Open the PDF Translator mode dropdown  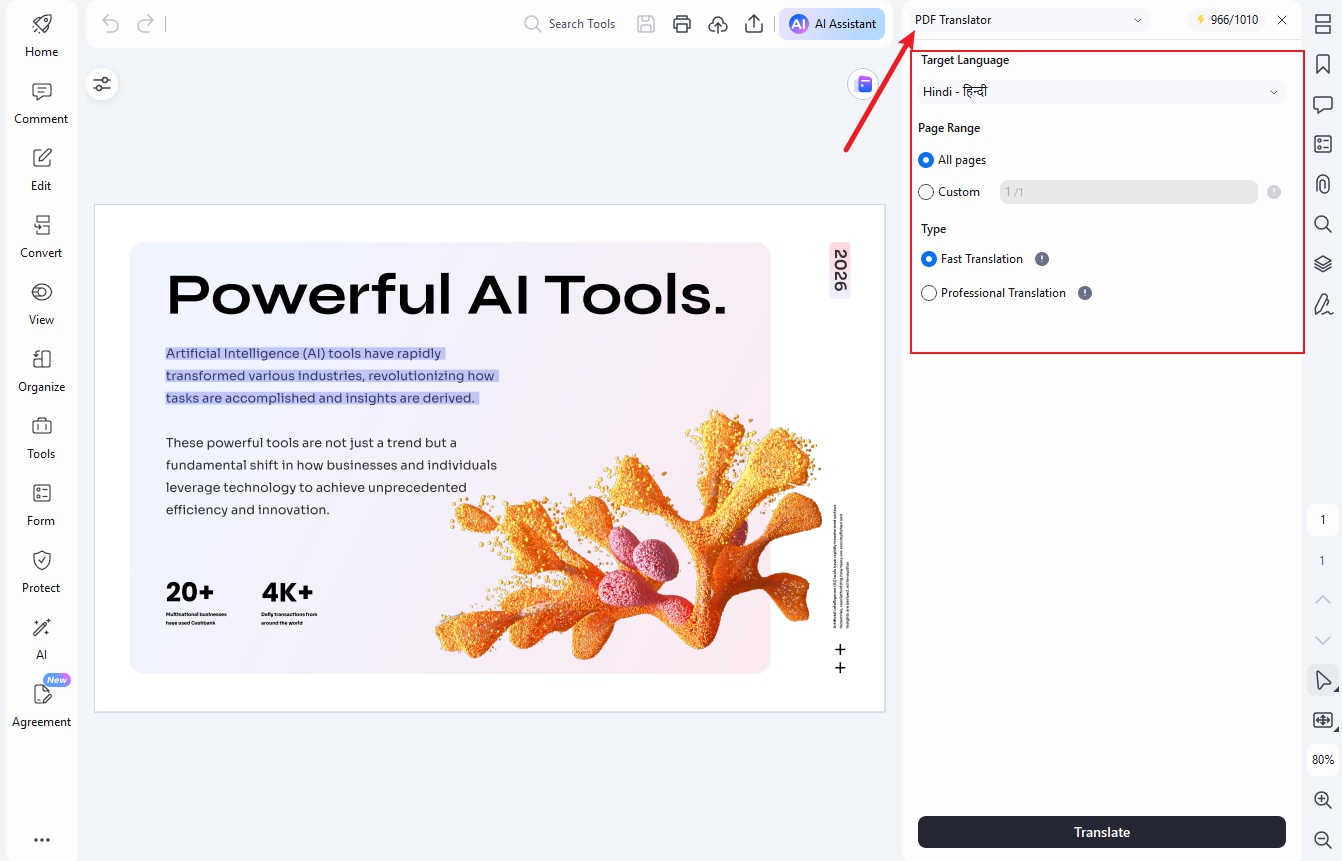(1029, 20)
